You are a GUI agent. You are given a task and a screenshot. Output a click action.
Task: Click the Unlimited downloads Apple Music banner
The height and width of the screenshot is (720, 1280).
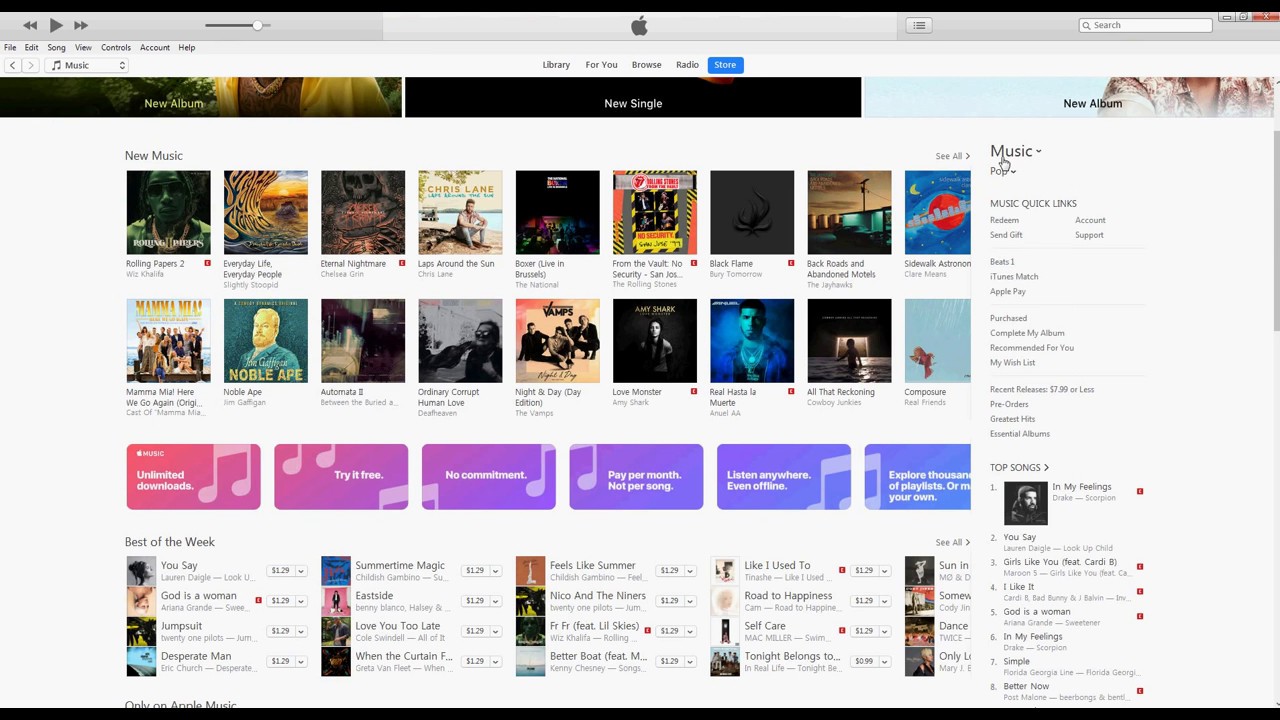tap(193, 477)
